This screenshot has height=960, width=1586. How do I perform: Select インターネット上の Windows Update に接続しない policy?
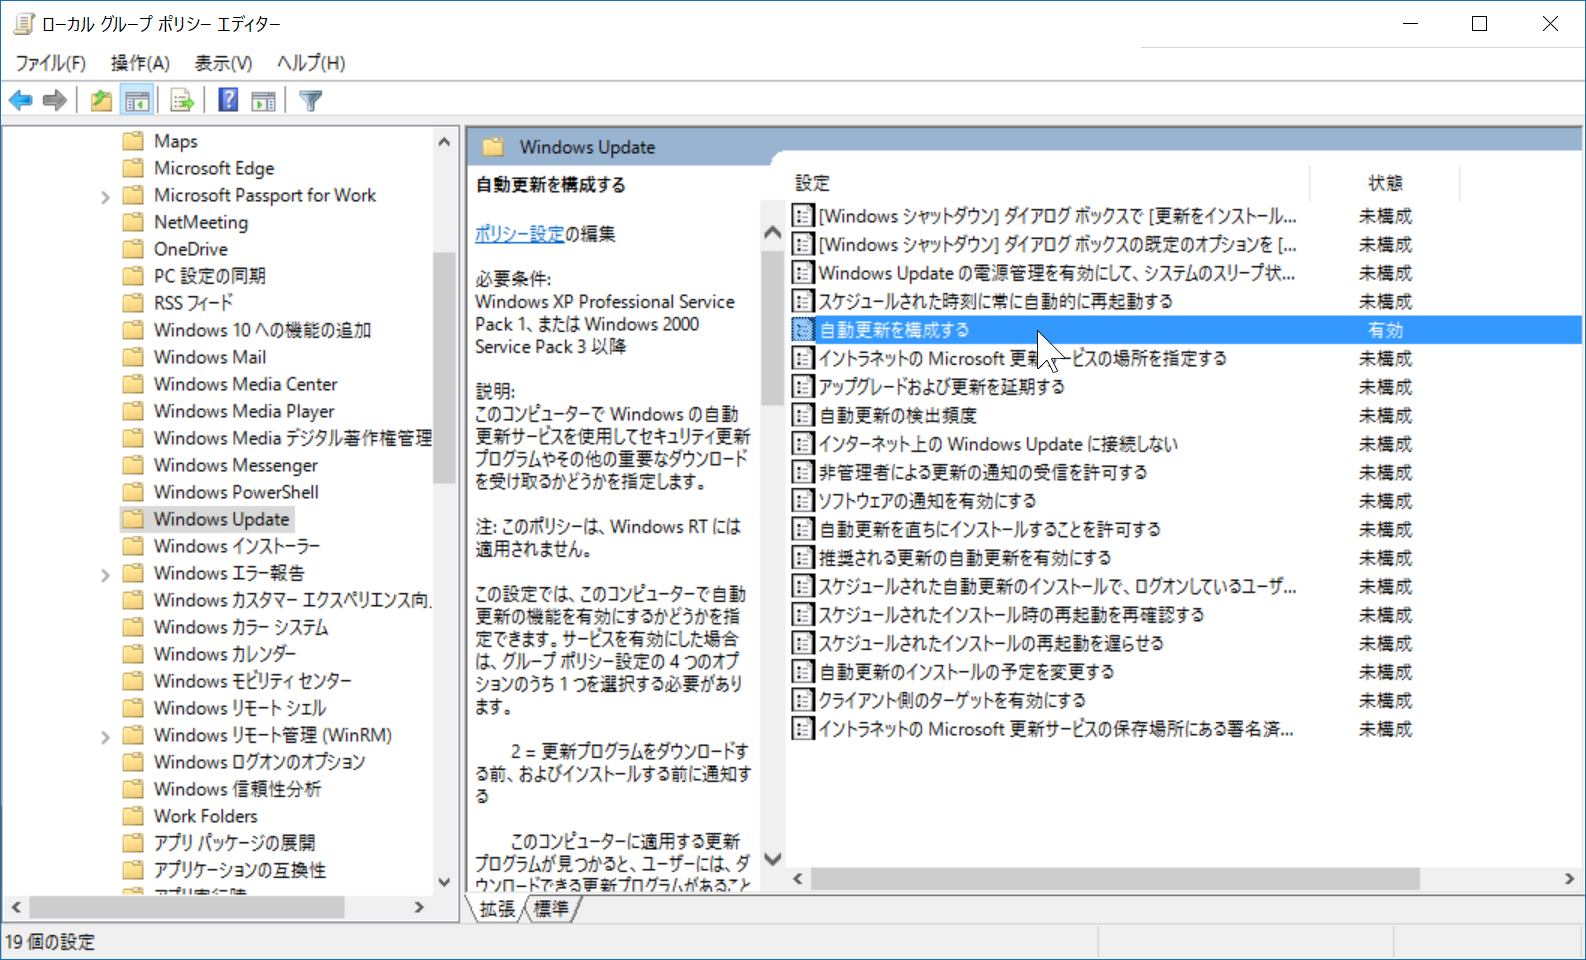pyautogui.click(x=998, y=443)
